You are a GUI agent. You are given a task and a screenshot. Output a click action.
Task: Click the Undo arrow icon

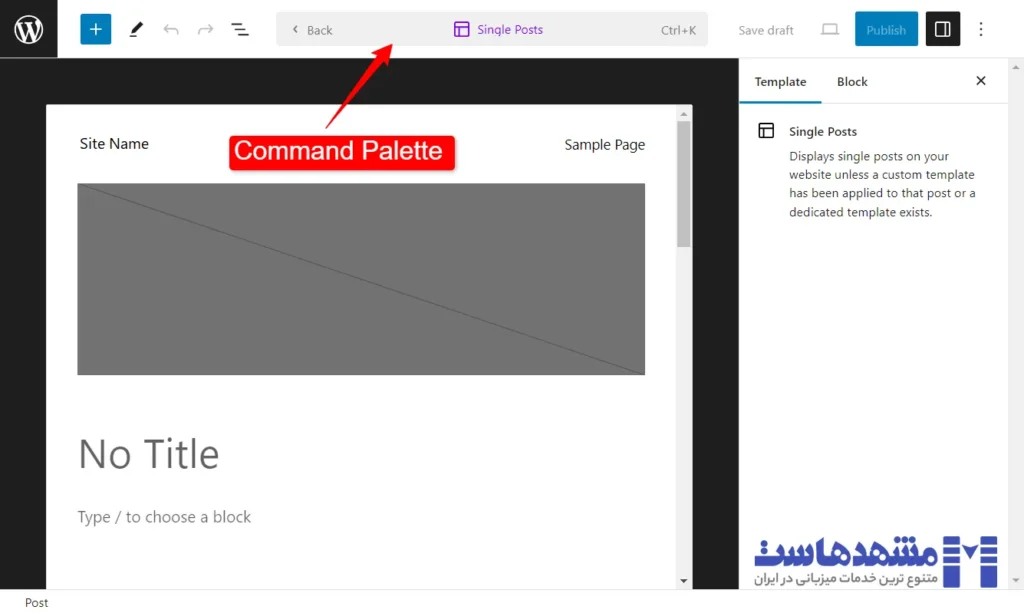tap(171, 29)
